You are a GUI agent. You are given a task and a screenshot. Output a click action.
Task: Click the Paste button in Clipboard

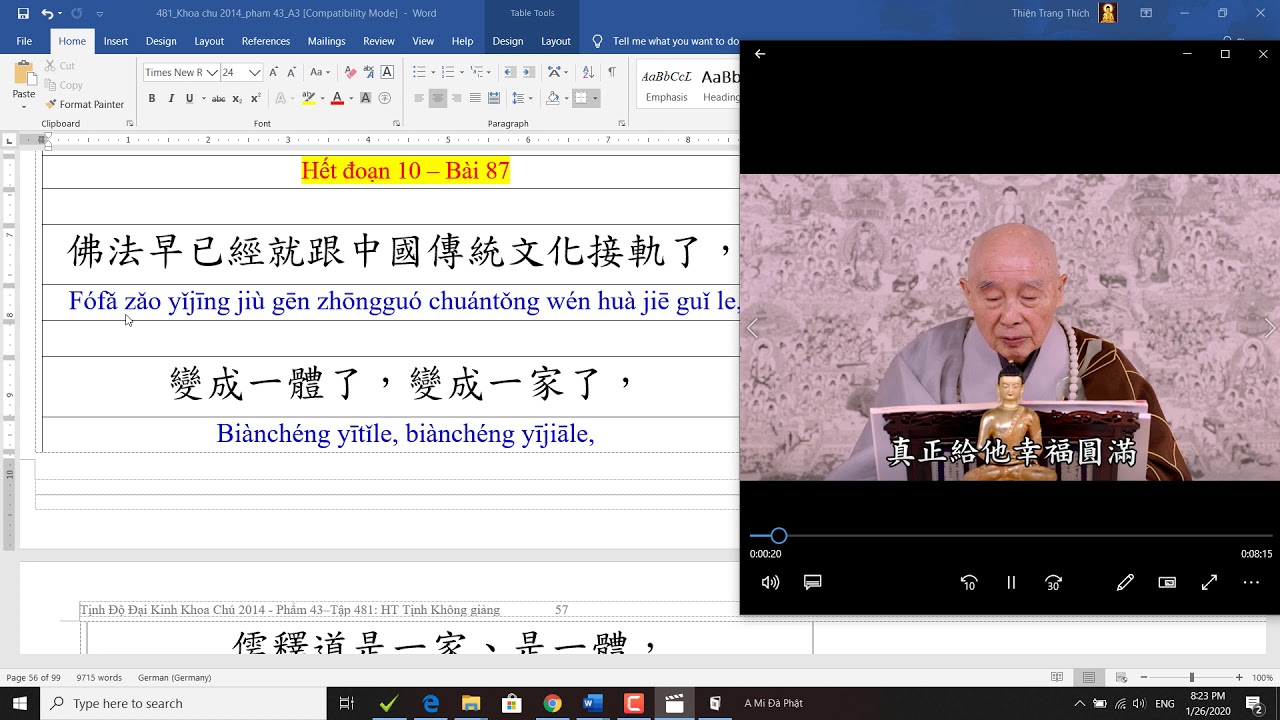point(23,85)
